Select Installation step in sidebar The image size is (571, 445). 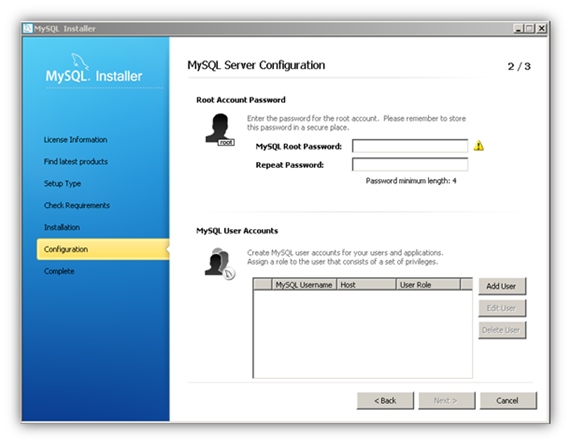click(62, 227)
